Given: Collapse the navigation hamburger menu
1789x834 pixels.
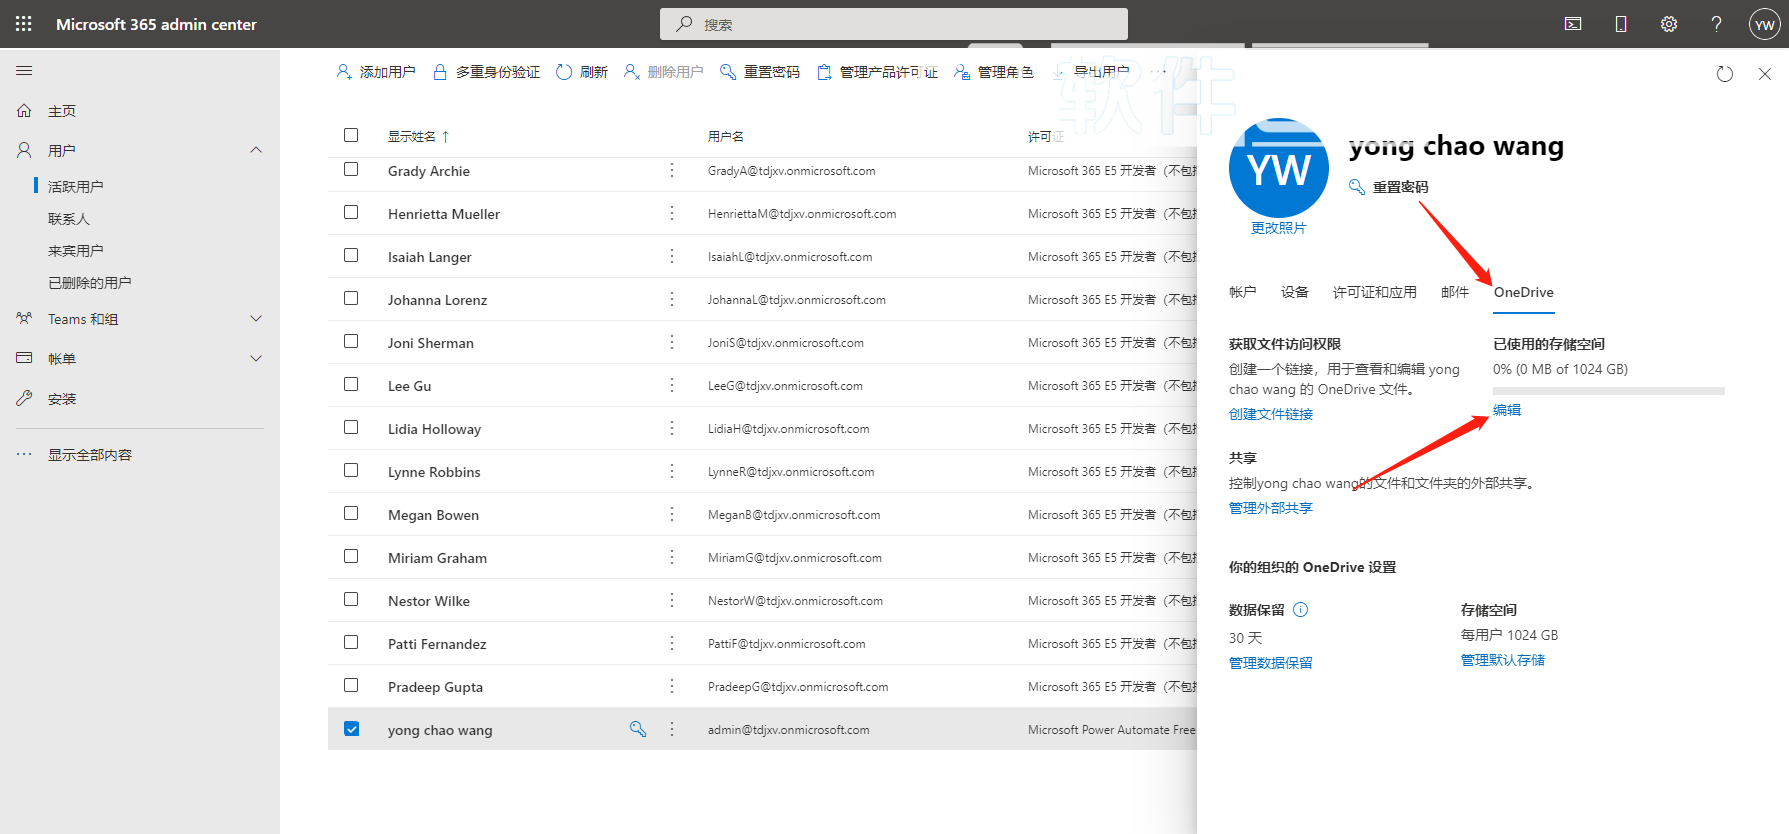Looking at the screenshot, I should click(24, 71).
